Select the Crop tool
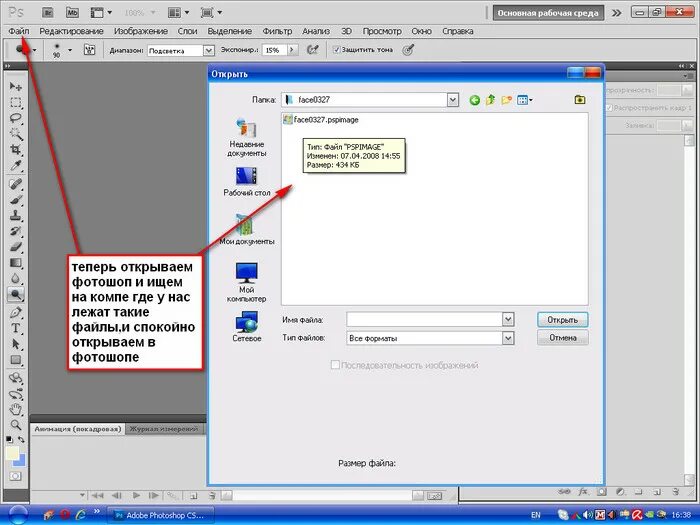The height and width of the screenshot is (525, 700). pos(16,150)
